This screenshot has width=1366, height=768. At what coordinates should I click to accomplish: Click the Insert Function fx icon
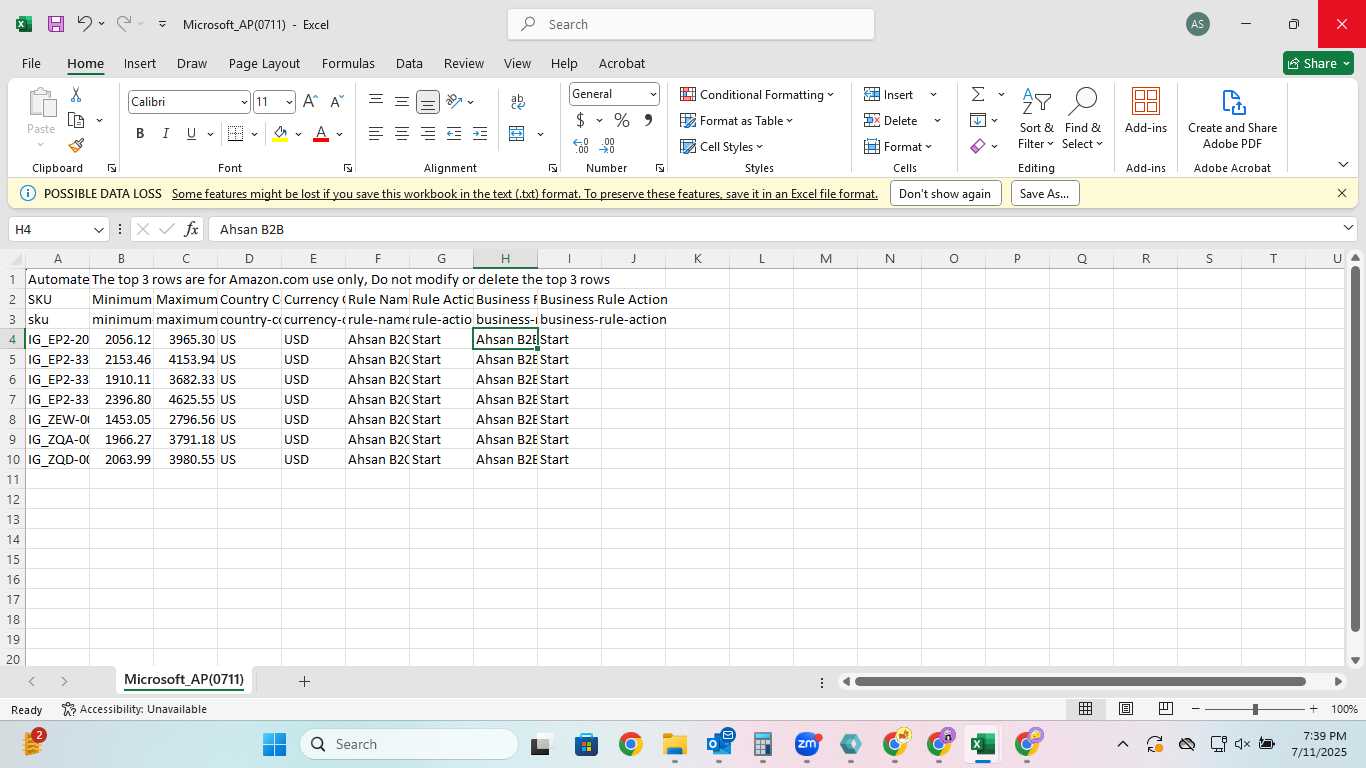click(192, 229)
